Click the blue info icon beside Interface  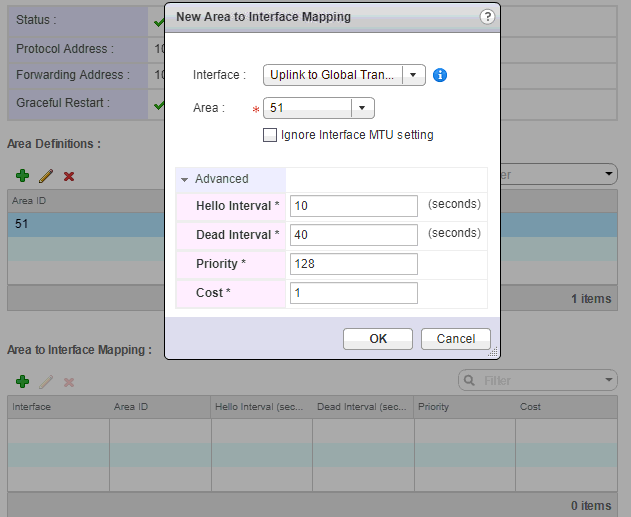click(440, 75)
